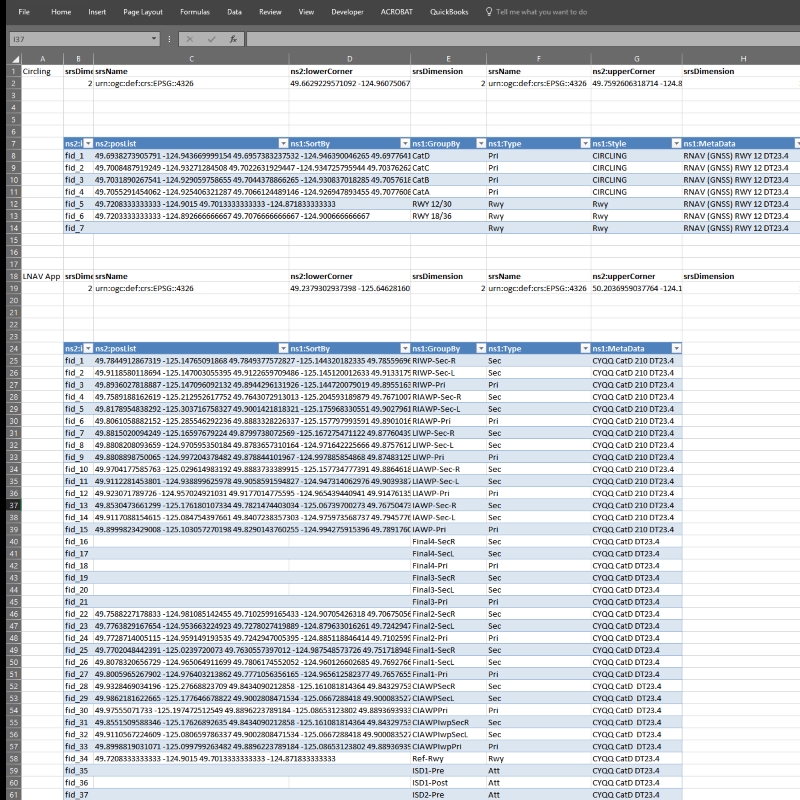Open ns1:Type filter arrow in lower table
Screen dimensions: 800x800
pyautogui.click(x=585, y=348)
